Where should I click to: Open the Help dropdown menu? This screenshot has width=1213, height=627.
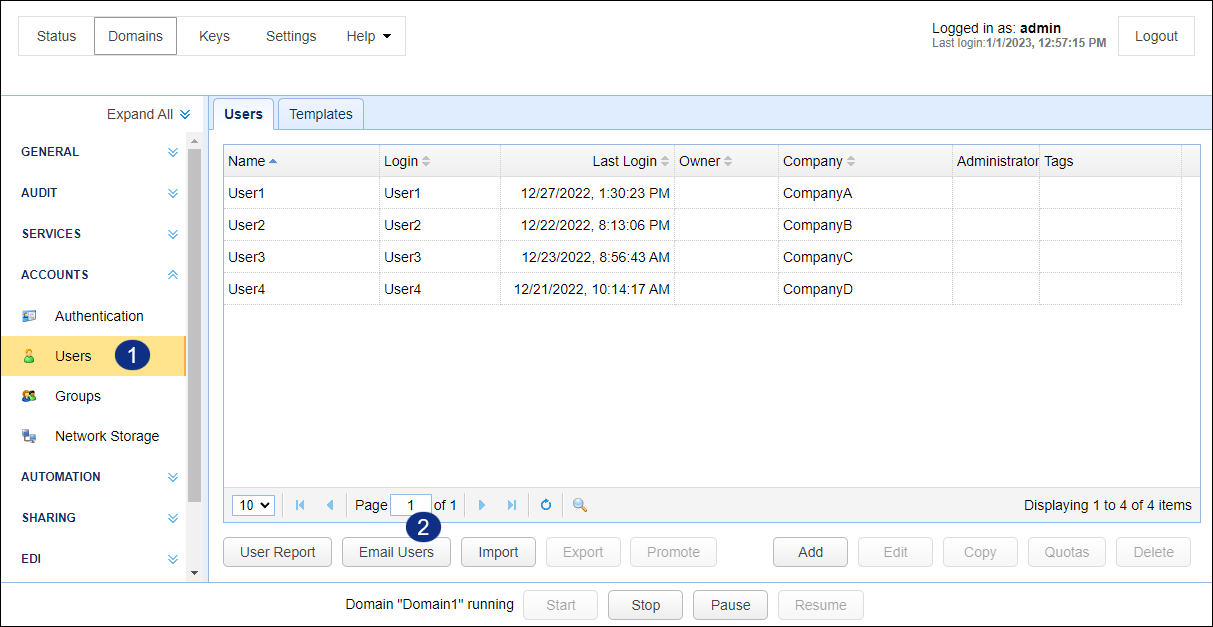[x=369, y=36]
